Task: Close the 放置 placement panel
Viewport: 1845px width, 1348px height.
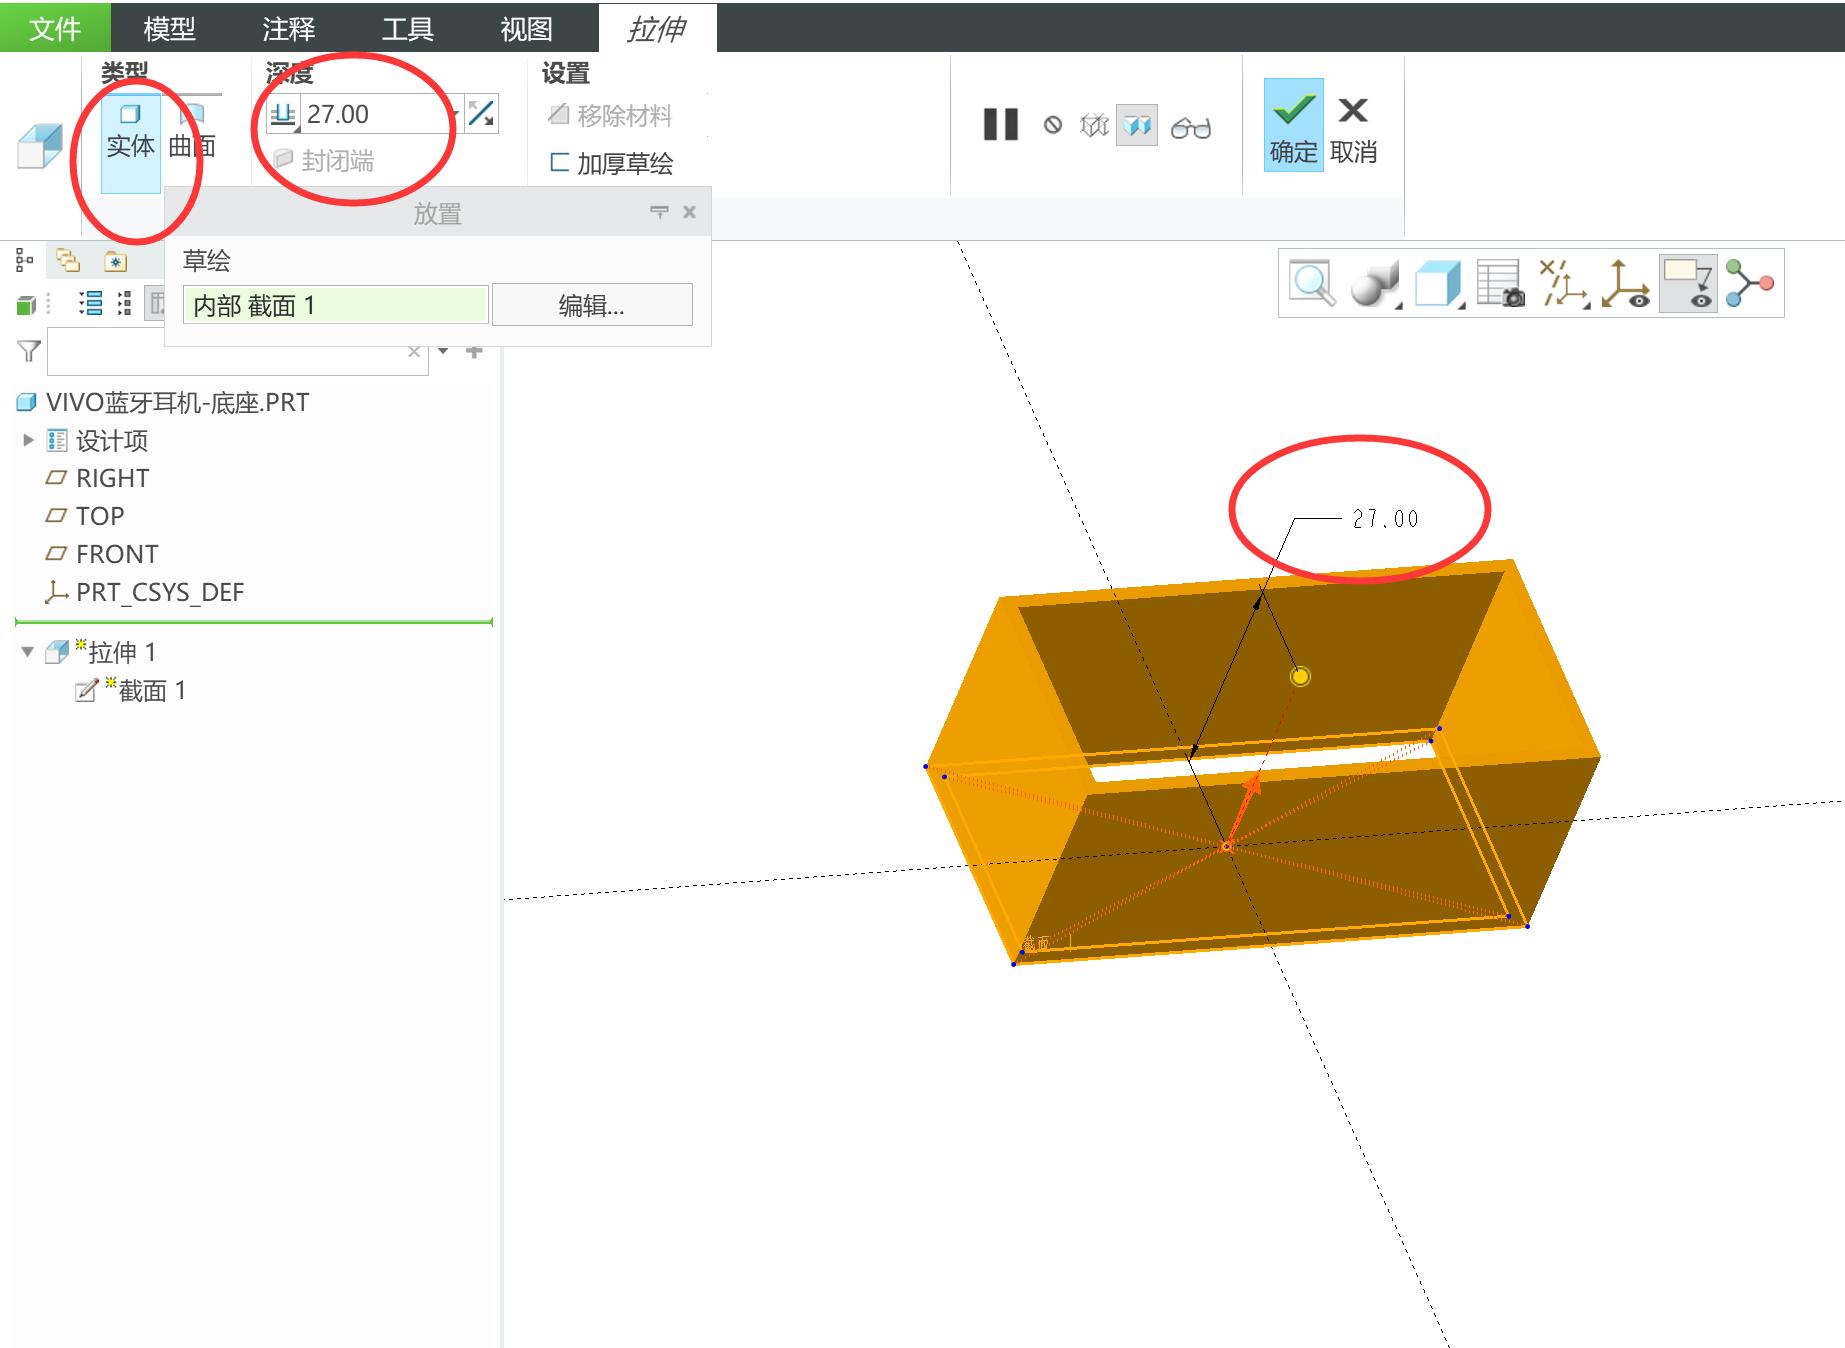Action: 689,212
